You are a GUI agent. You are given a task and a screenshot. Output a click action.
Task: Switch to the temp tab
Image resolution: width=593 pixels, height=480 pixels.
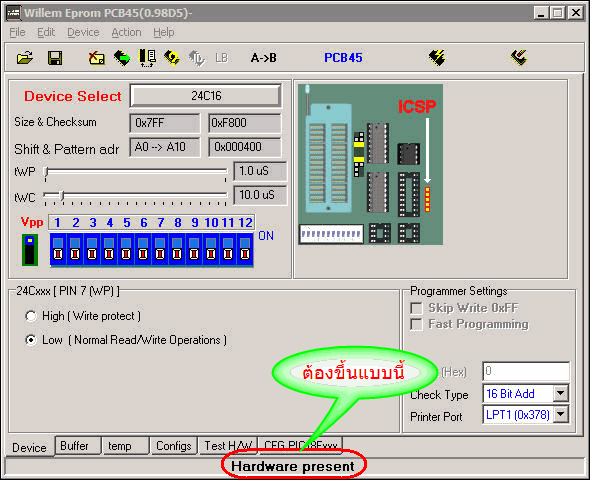click(x=126, y=446)
